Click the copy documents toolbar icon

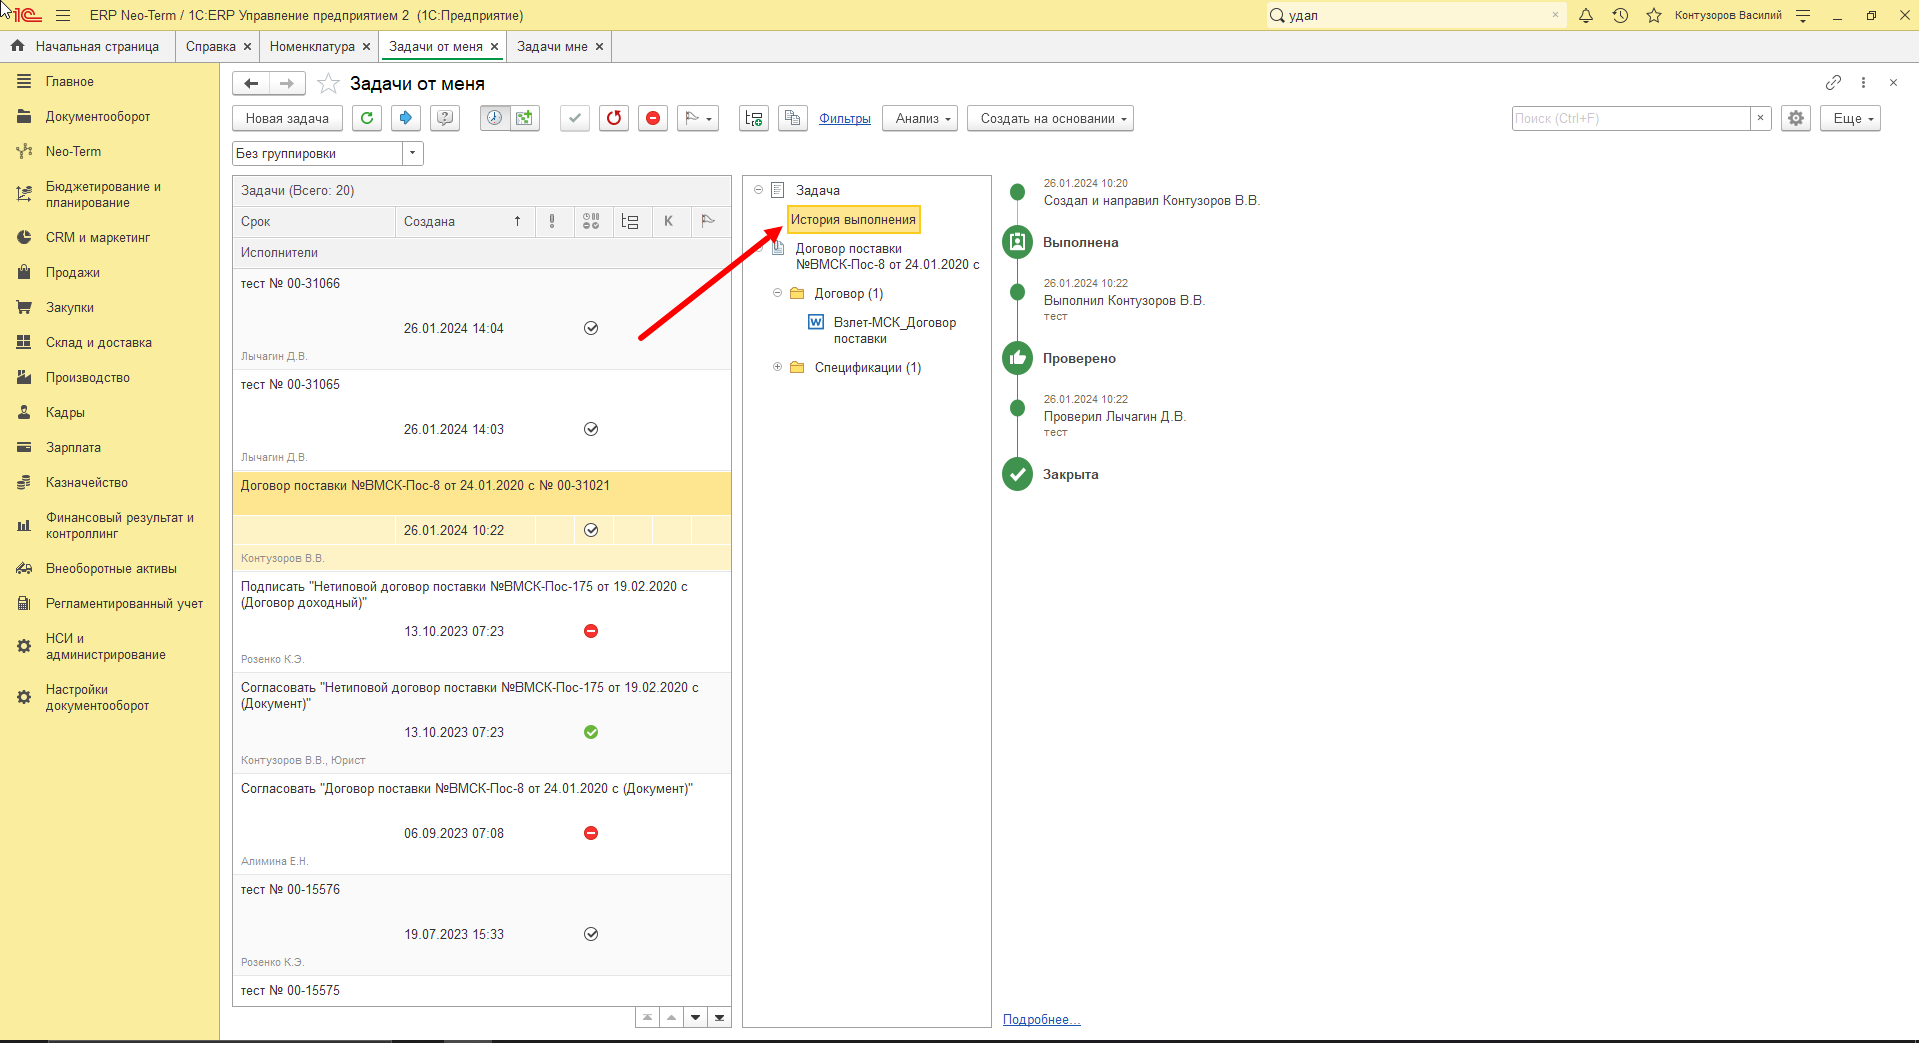tap(793, 118)
